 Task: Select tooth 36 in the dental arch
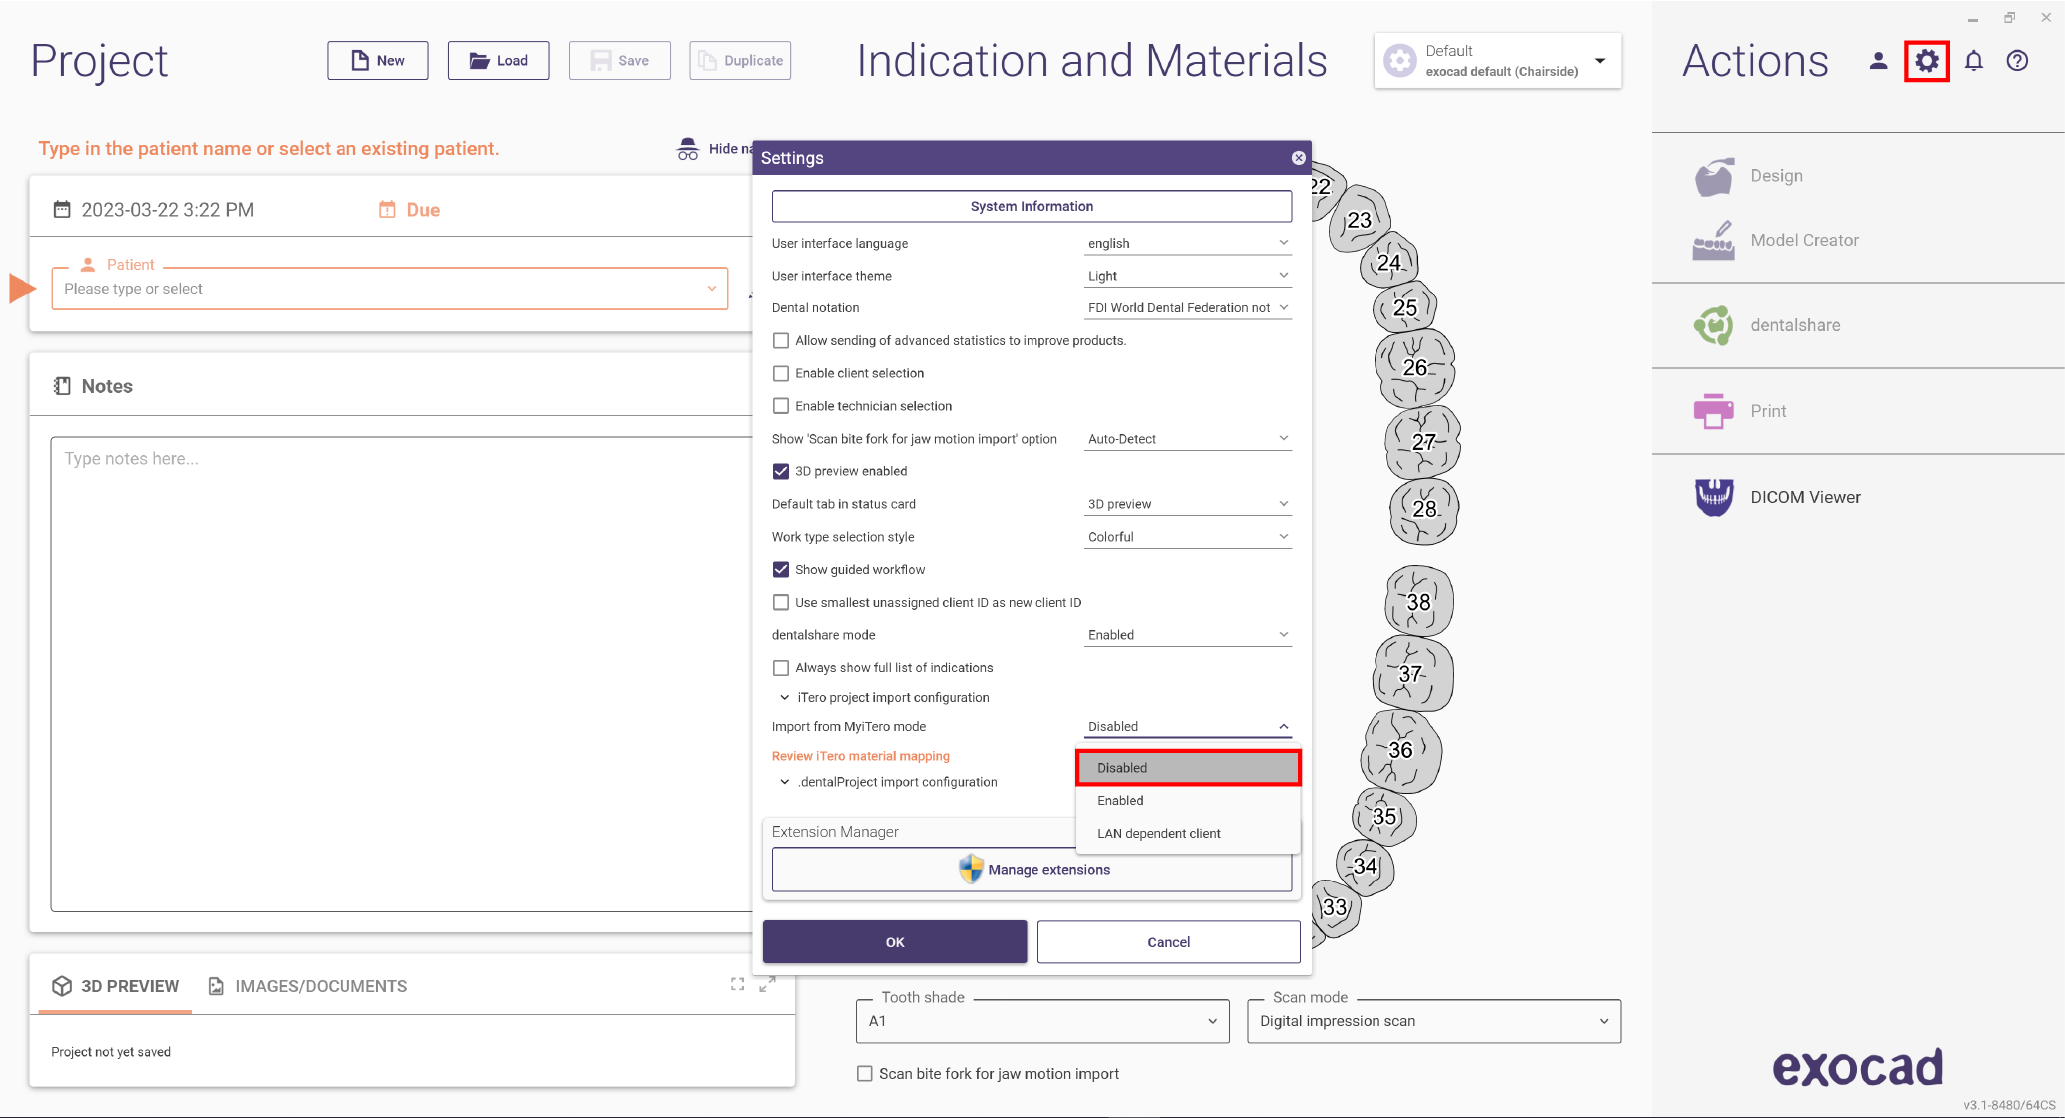(x=1401, y=750)
